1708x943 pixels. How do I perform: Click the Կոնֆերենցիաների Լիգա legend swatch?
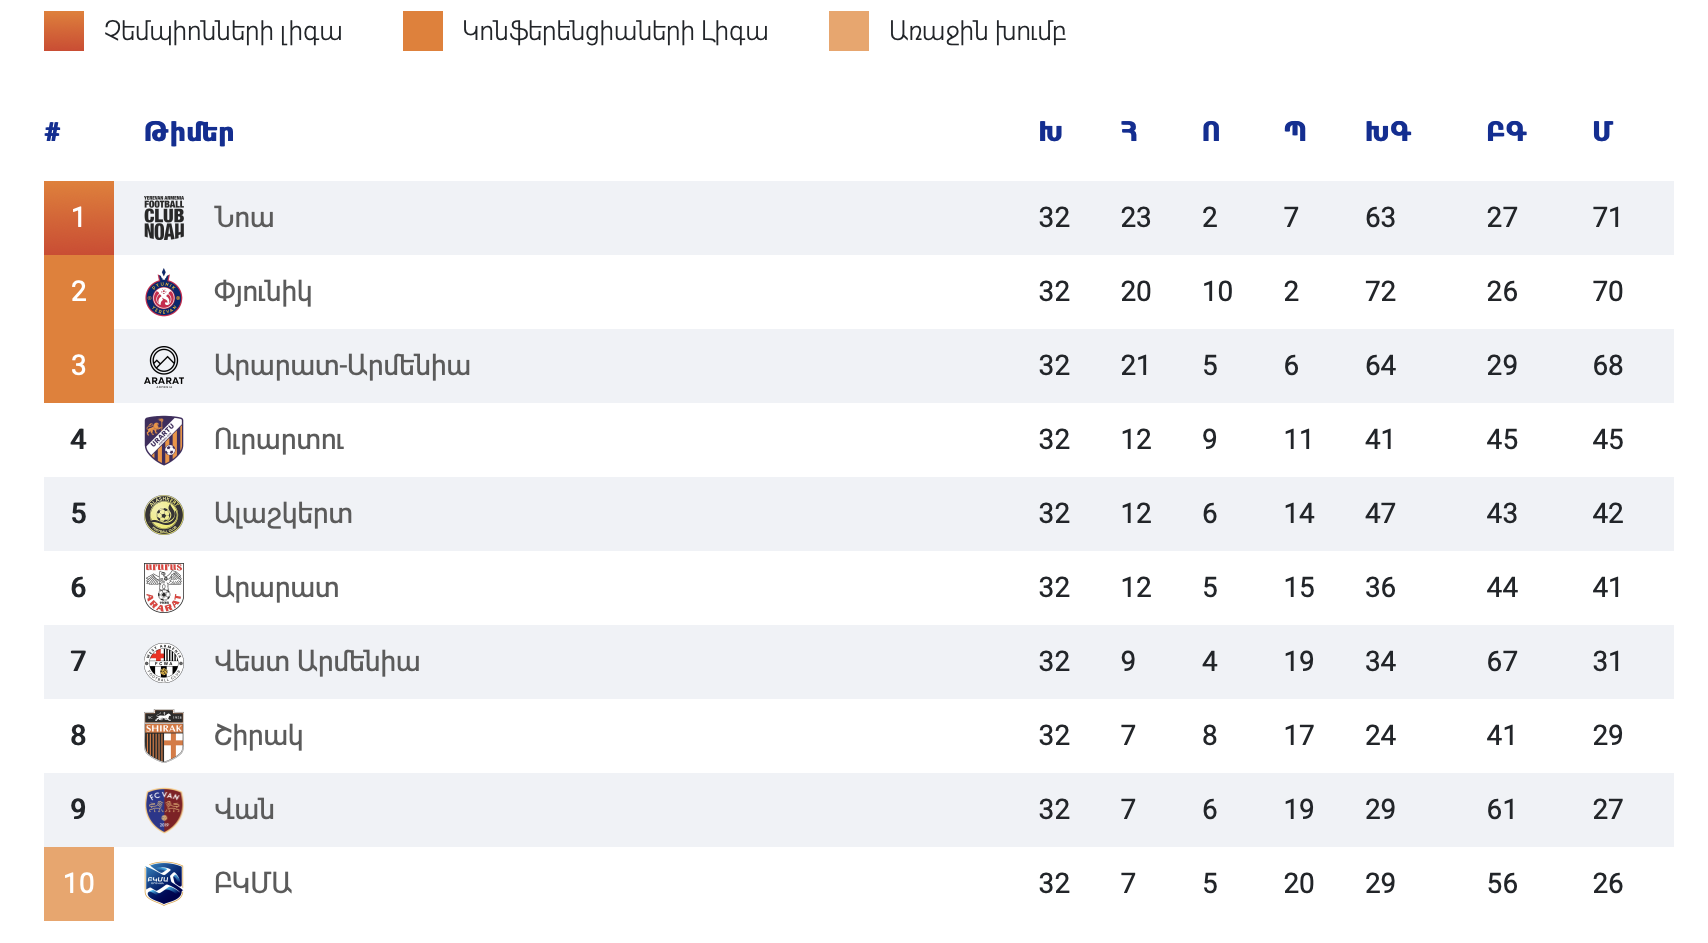point(423,31)
